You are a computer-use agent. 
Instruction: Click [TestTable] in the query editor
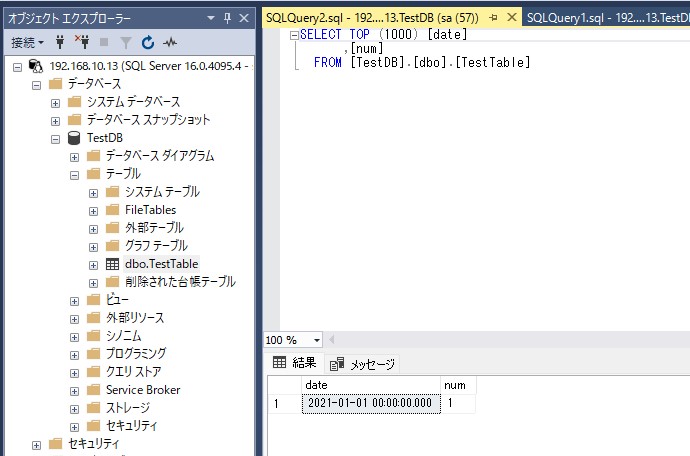[x=493, y=63]
